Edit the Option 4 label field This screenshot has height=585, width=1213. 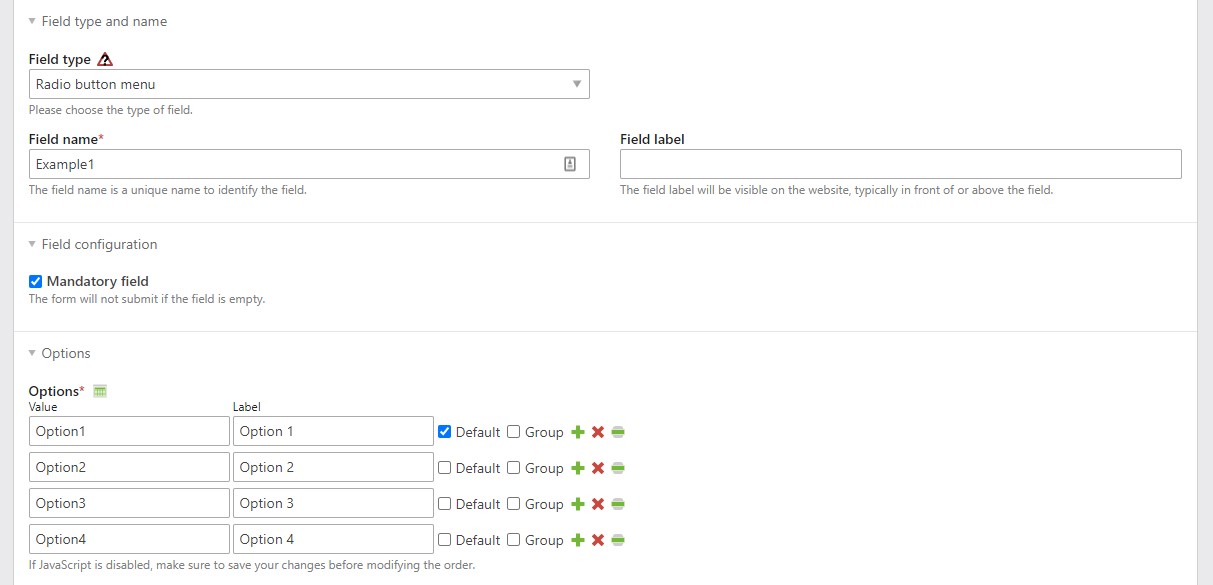[333, 539]
